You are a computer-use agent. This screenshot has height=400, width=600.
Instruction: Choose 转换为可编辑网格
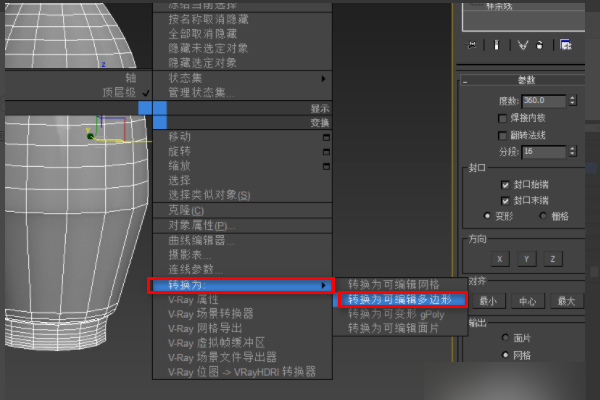pyautogui.click(x=394, y=284)
